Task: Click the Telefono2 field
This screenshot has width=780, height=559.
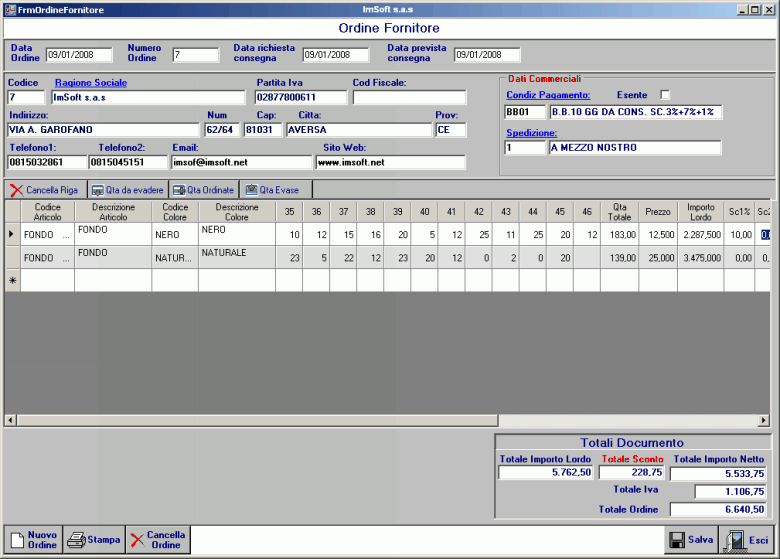Action: [x=128, y=162]
